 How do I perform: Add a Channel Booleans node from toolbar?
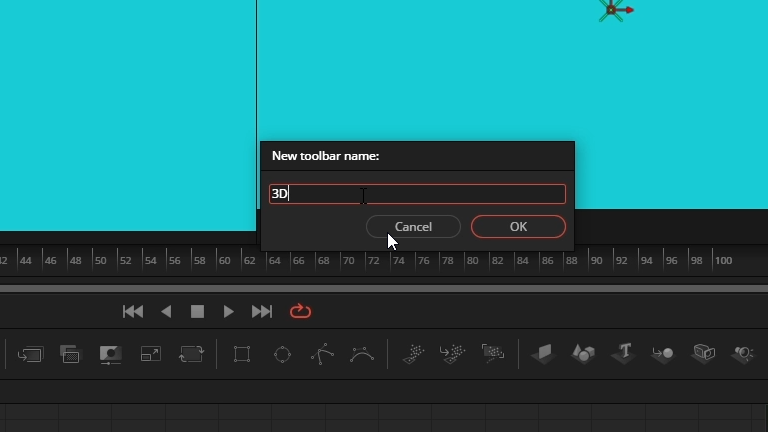[x=70, y=354]
